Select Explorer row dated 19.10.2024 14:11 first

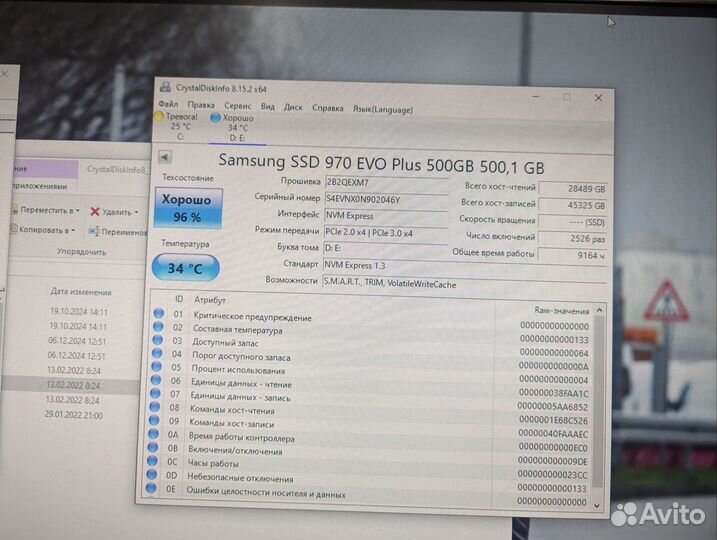click(x=79, y=311)
